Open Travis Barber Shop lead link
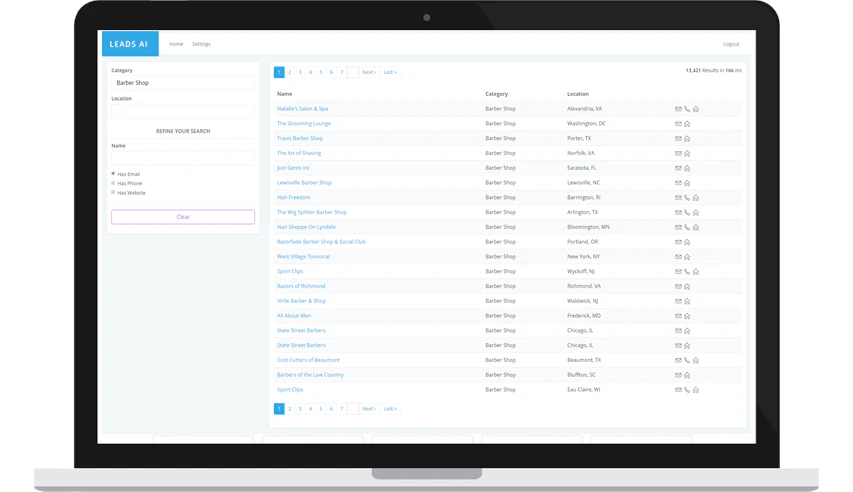This screenshot has height=492, width=853. pyautogui.click(x=300, y=138)
